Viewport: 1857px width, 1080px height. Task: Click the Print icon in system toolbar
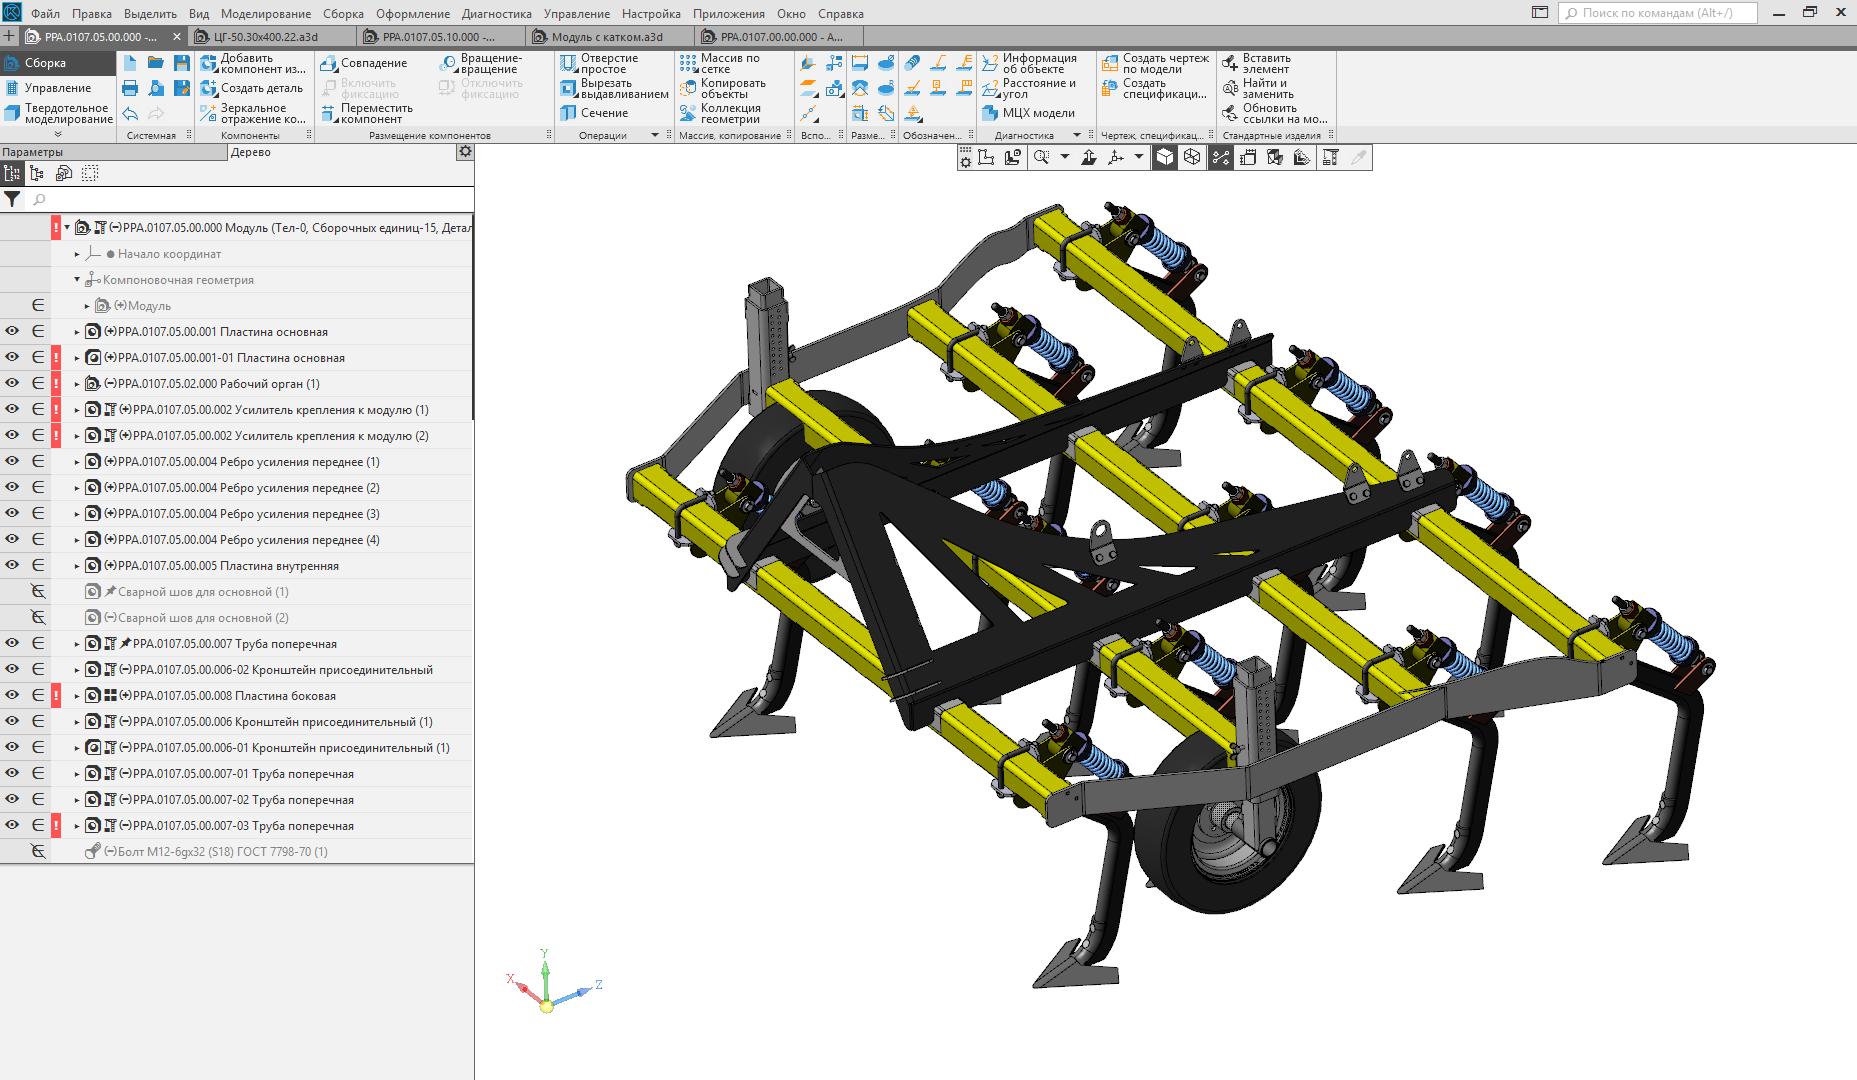[x=130, y=88]
